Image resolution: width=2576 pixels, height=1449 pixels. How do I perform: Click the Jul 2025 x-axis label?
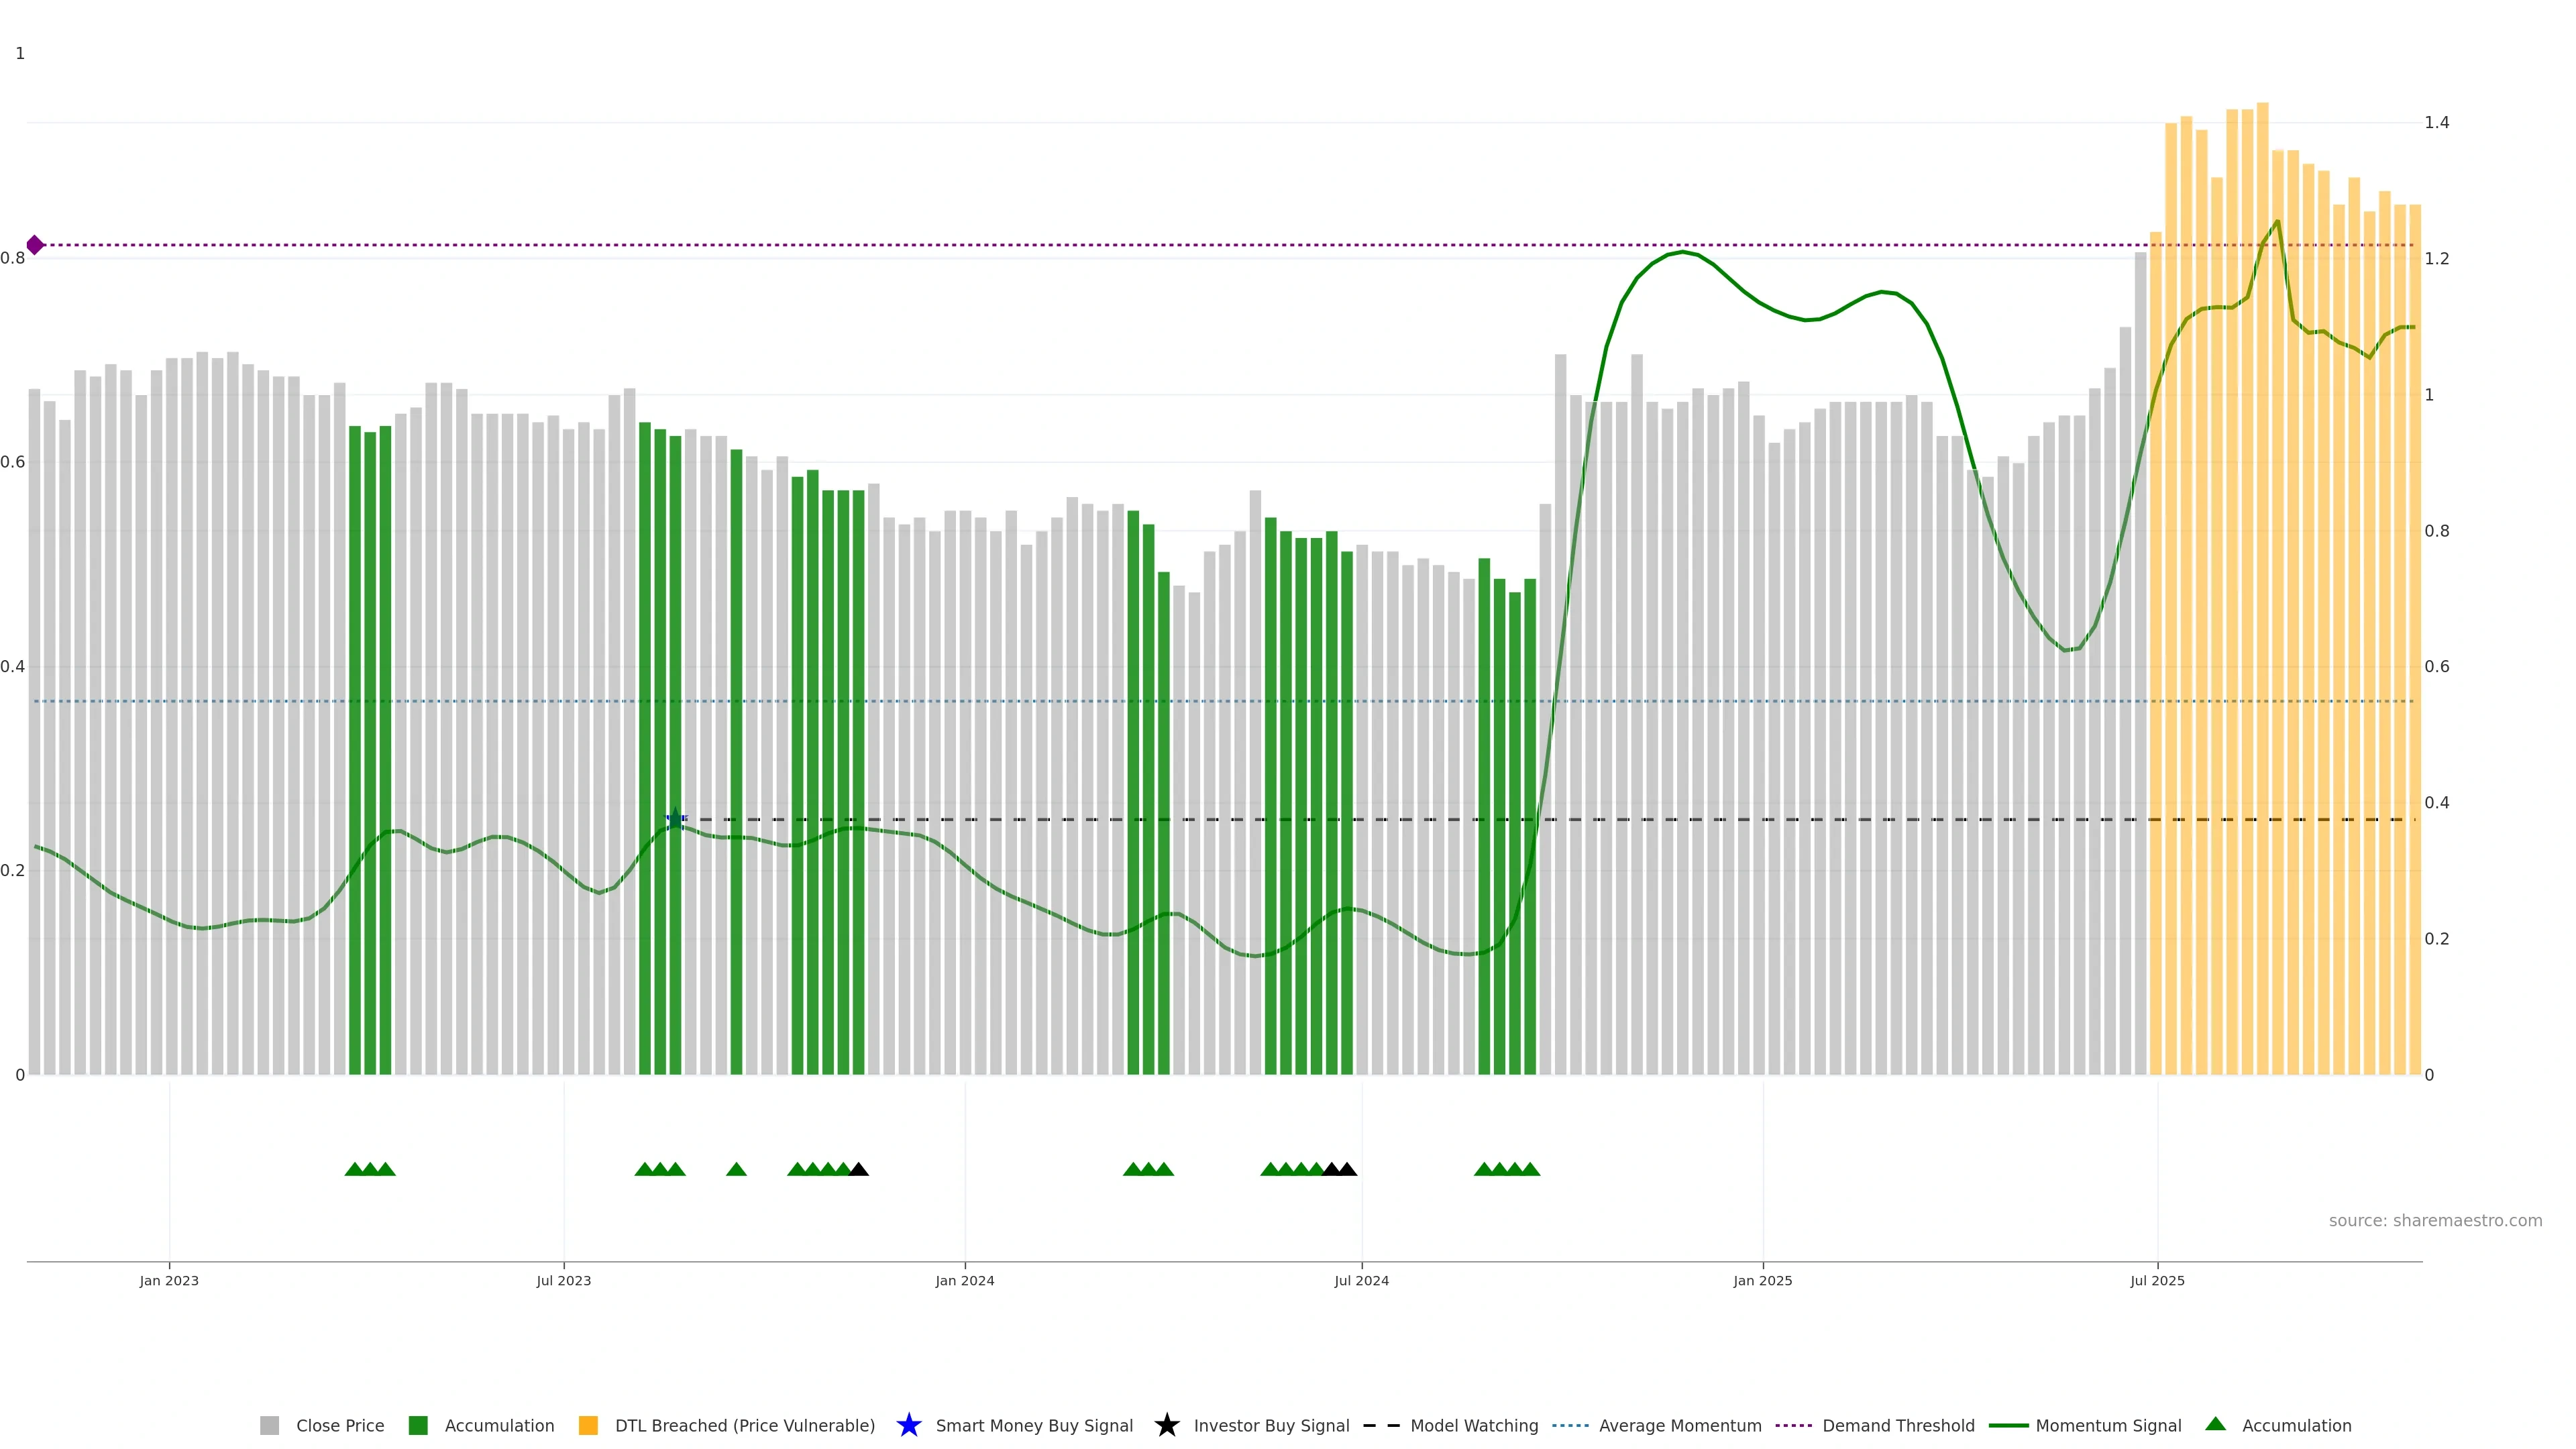coord(2157,1280)
